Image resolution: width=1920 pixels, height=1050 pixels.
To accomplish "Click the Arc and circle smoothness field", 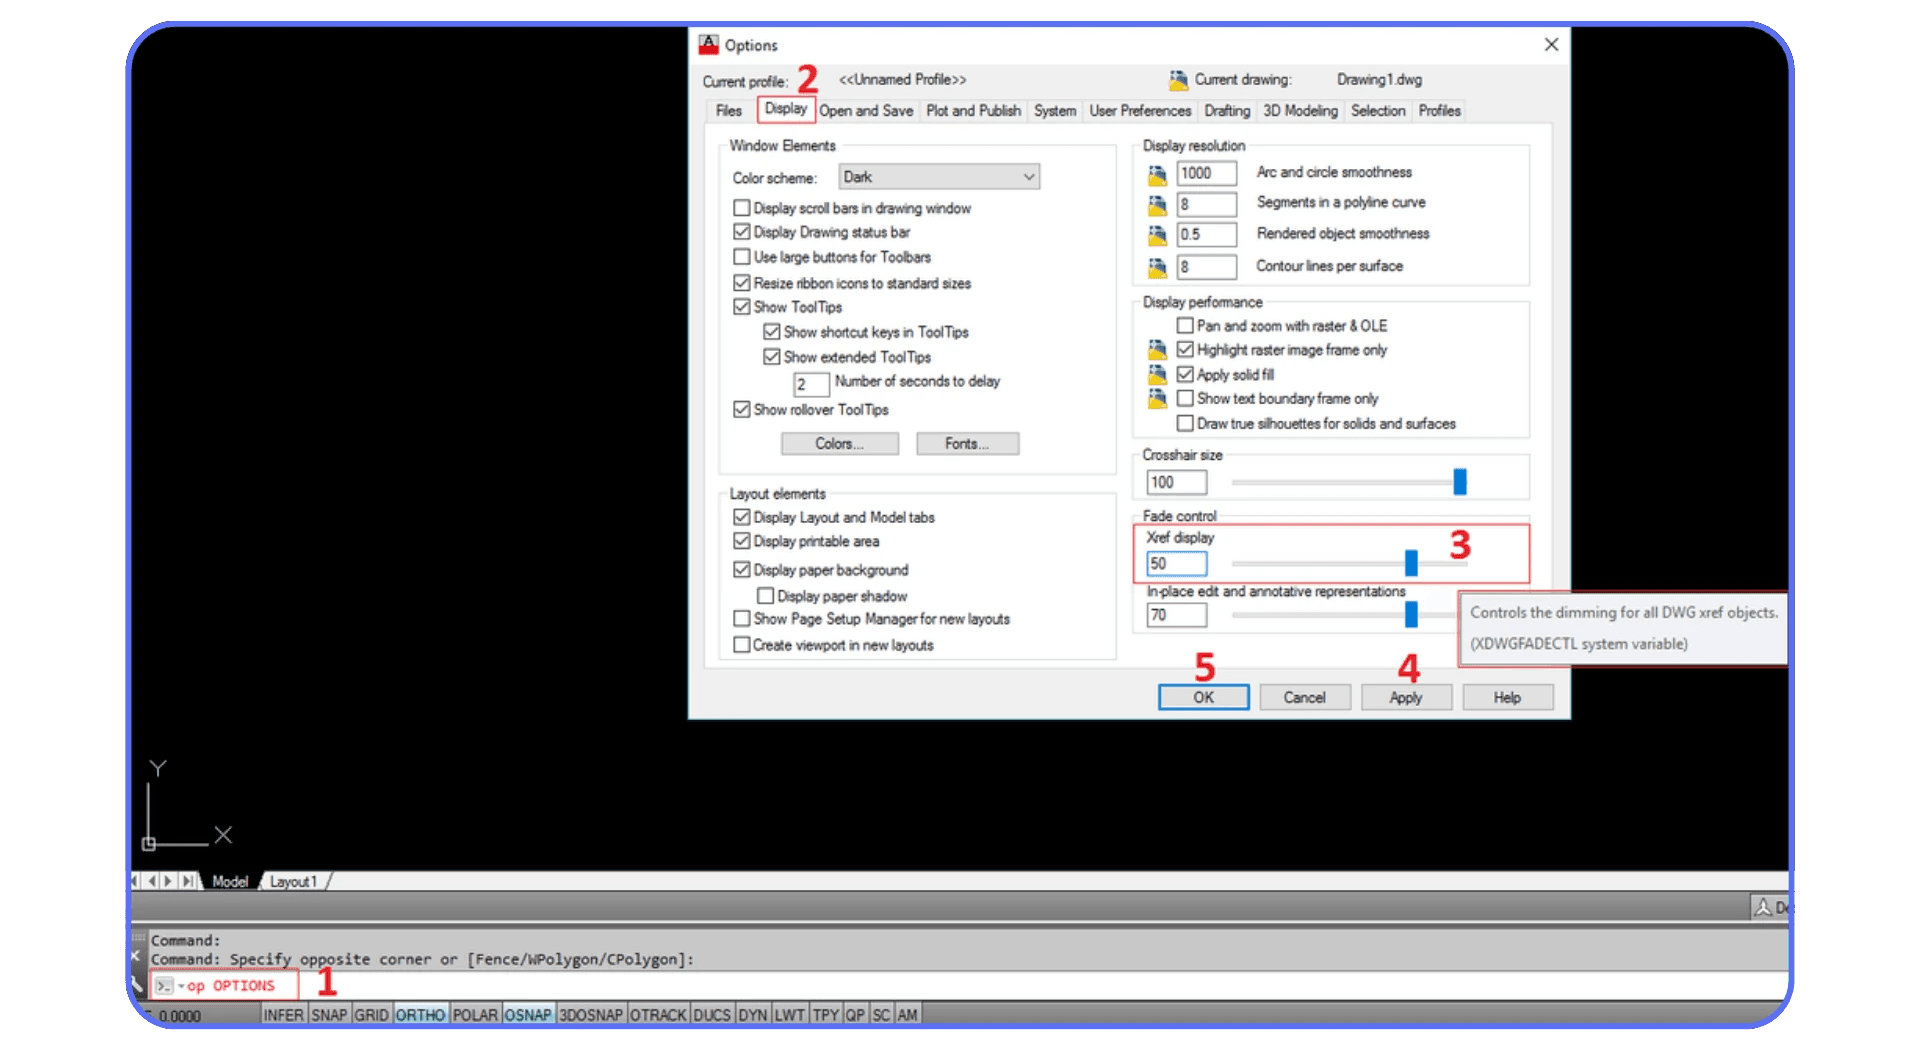I will click(x=1207, y=174).
